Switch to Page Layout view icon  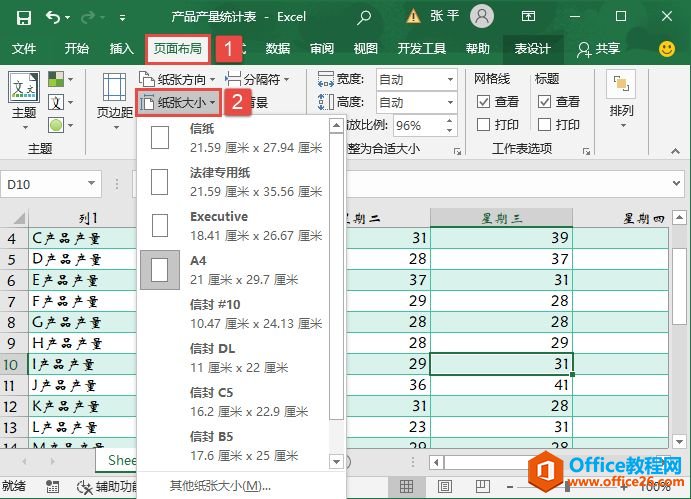[445, 486]
